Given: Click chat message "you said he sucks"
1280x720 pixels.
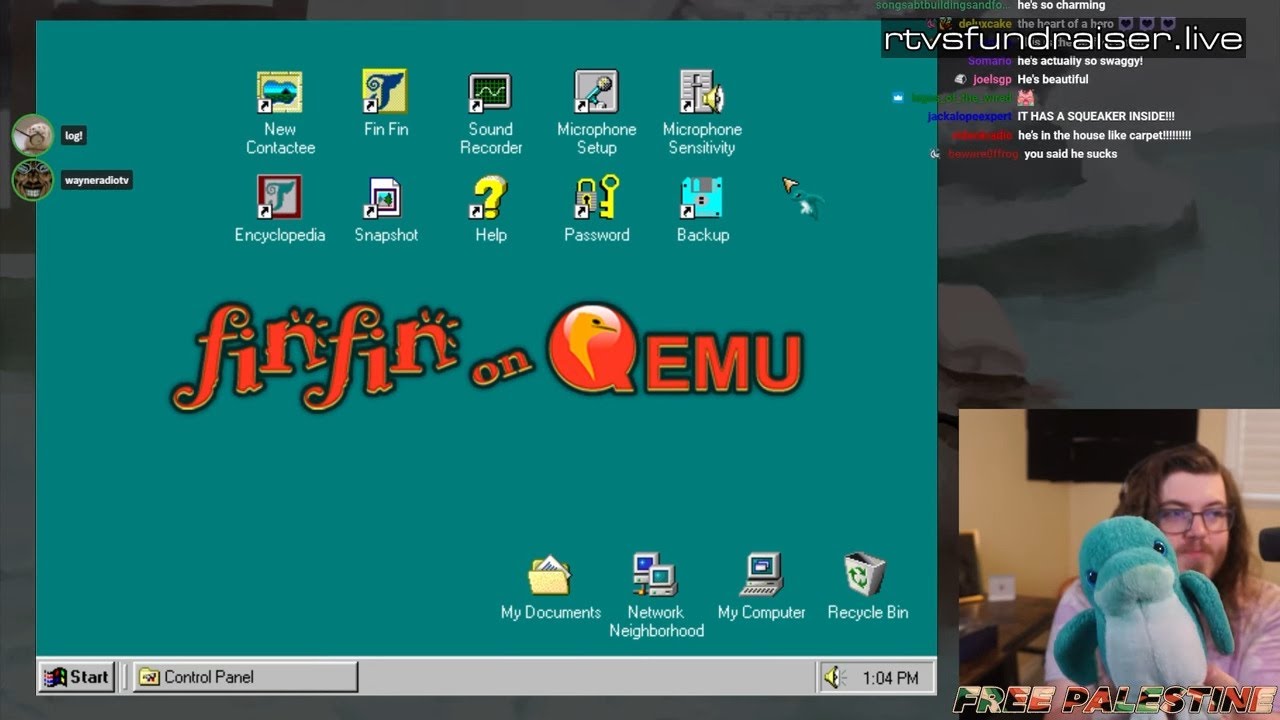Looking at the screenshot, I should click(x=1071, y=154).
